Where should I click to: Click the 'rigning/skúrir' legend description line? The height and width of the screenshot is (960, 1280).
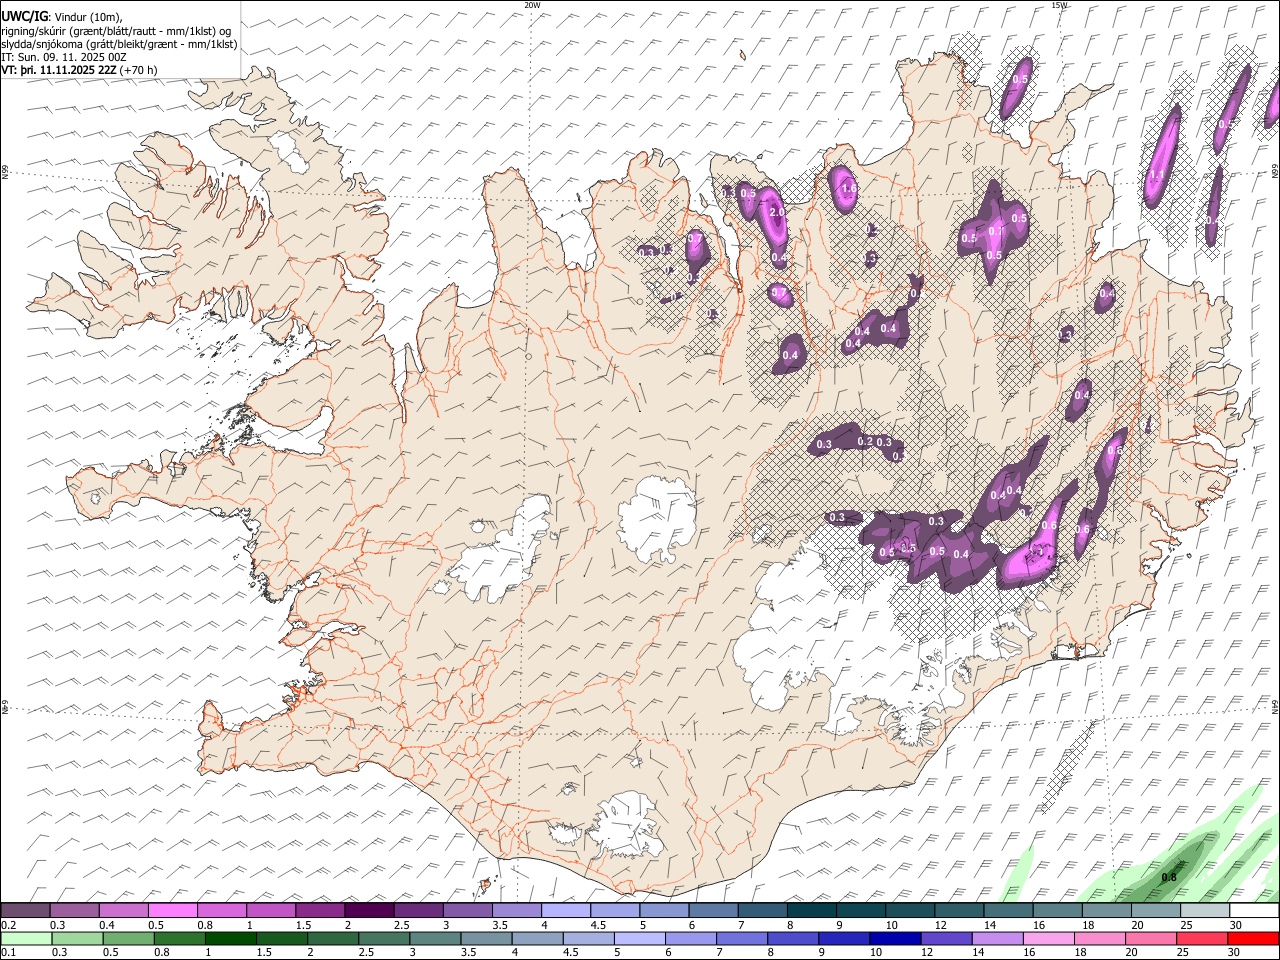coord(116,31)
